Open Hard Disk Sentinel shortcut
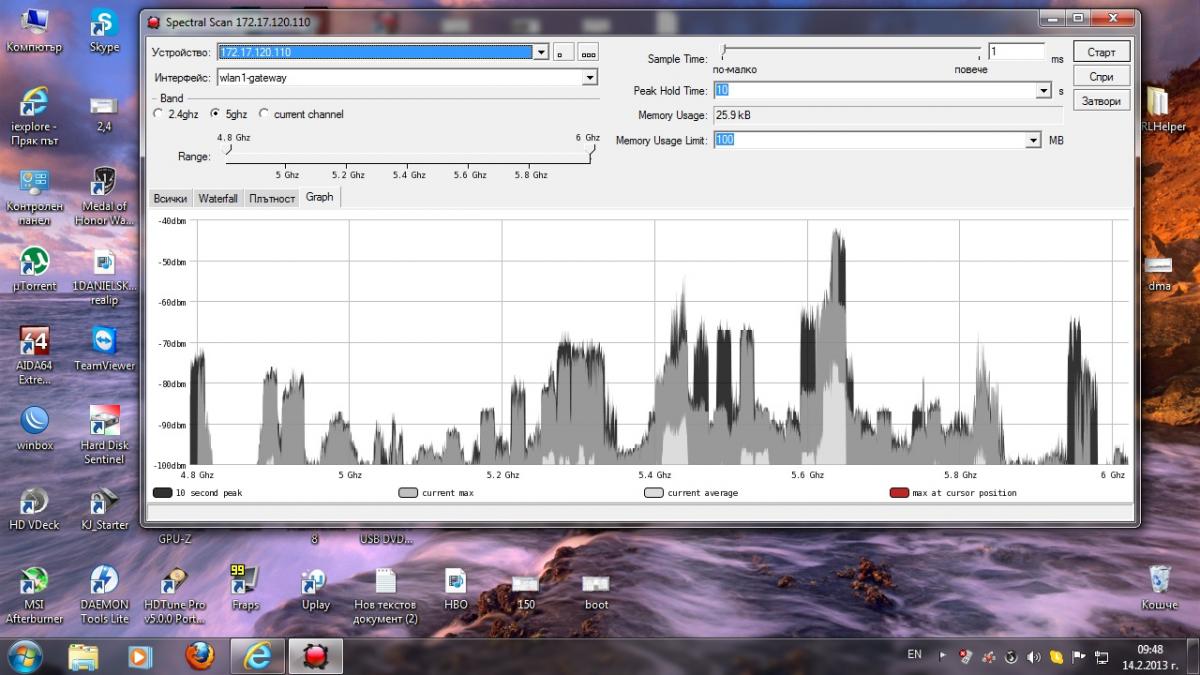 coord(104,422)
